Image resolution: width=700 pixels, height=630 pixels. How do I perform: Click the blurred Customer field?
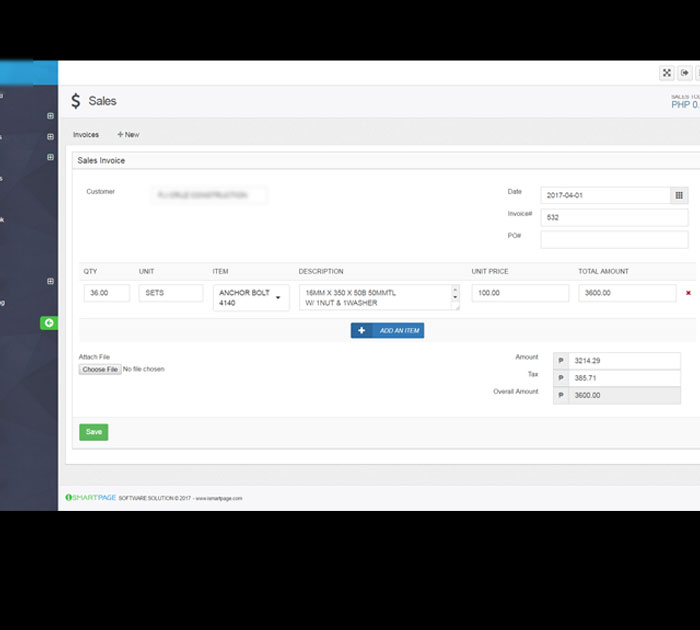point(209,195)
